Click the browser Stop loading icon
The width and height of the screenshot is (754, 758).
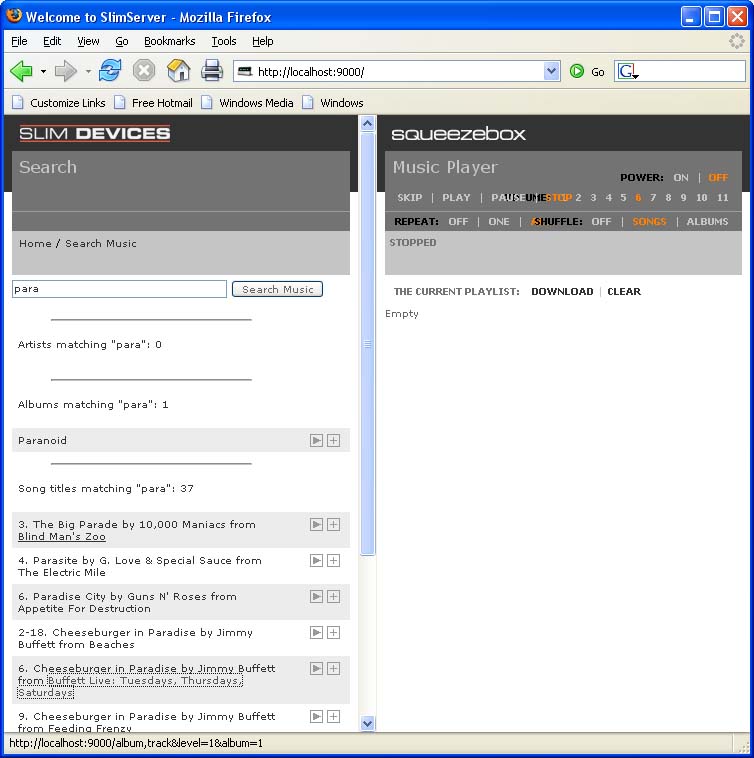click(x=144, y=71)
